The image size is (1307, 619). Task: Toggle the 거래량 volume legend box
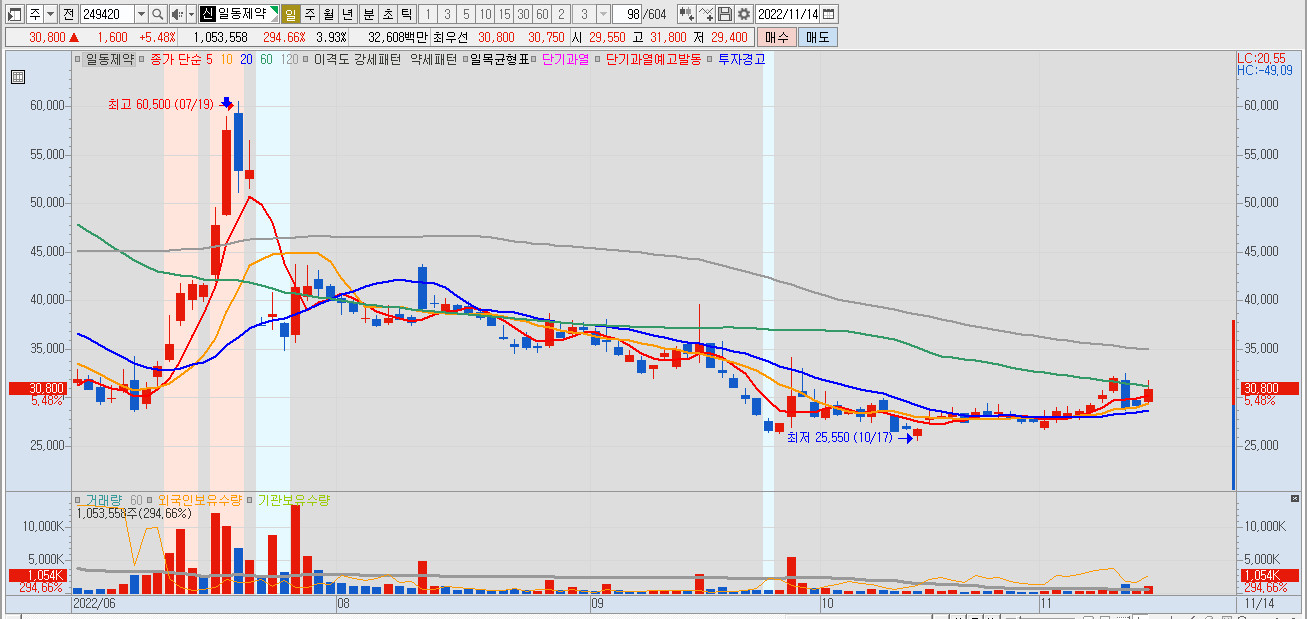pyautogui.click(x=79, y=499)
